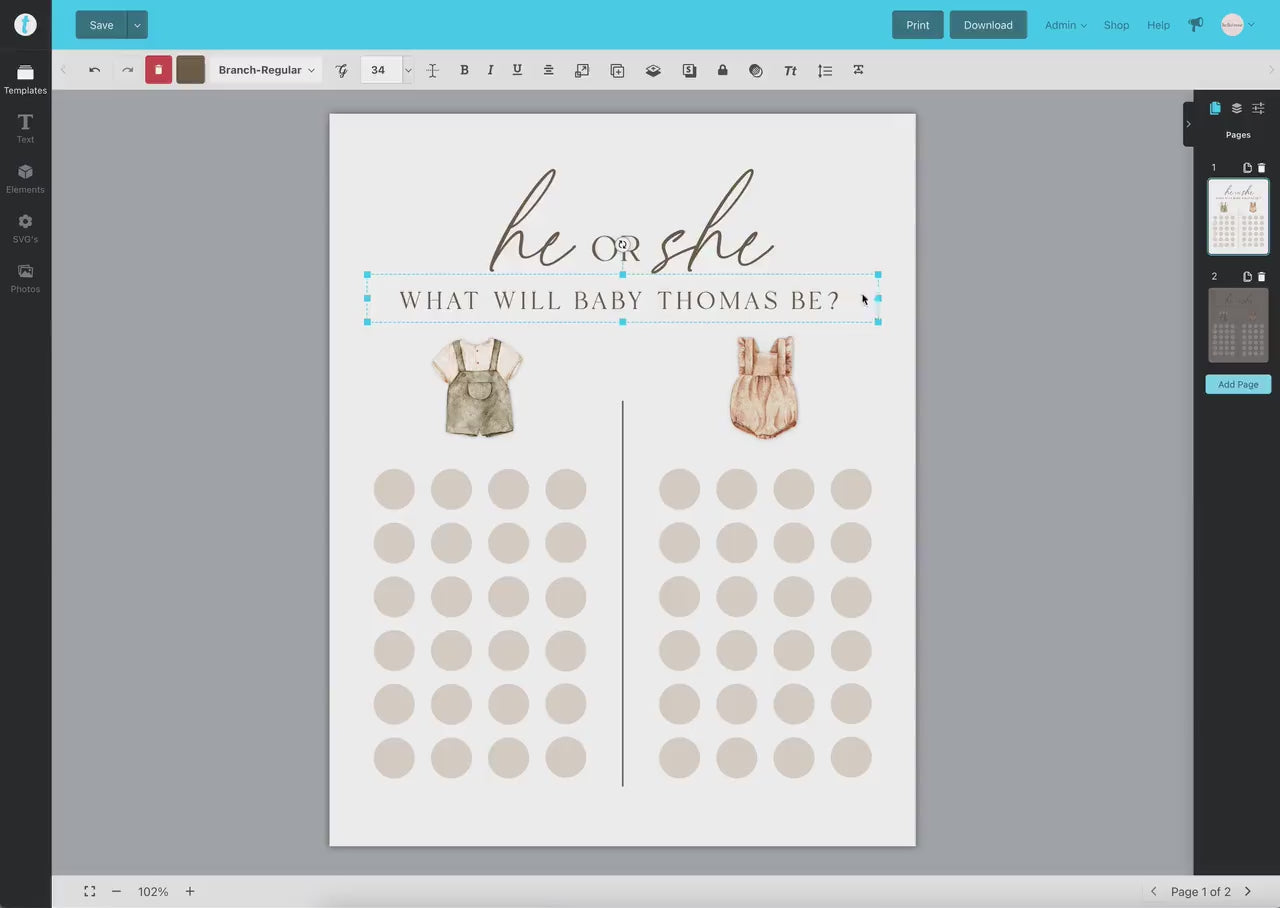Select the boy overalls outfit image
Screen dimensions: 1280x908
click(x=478, y=387)
